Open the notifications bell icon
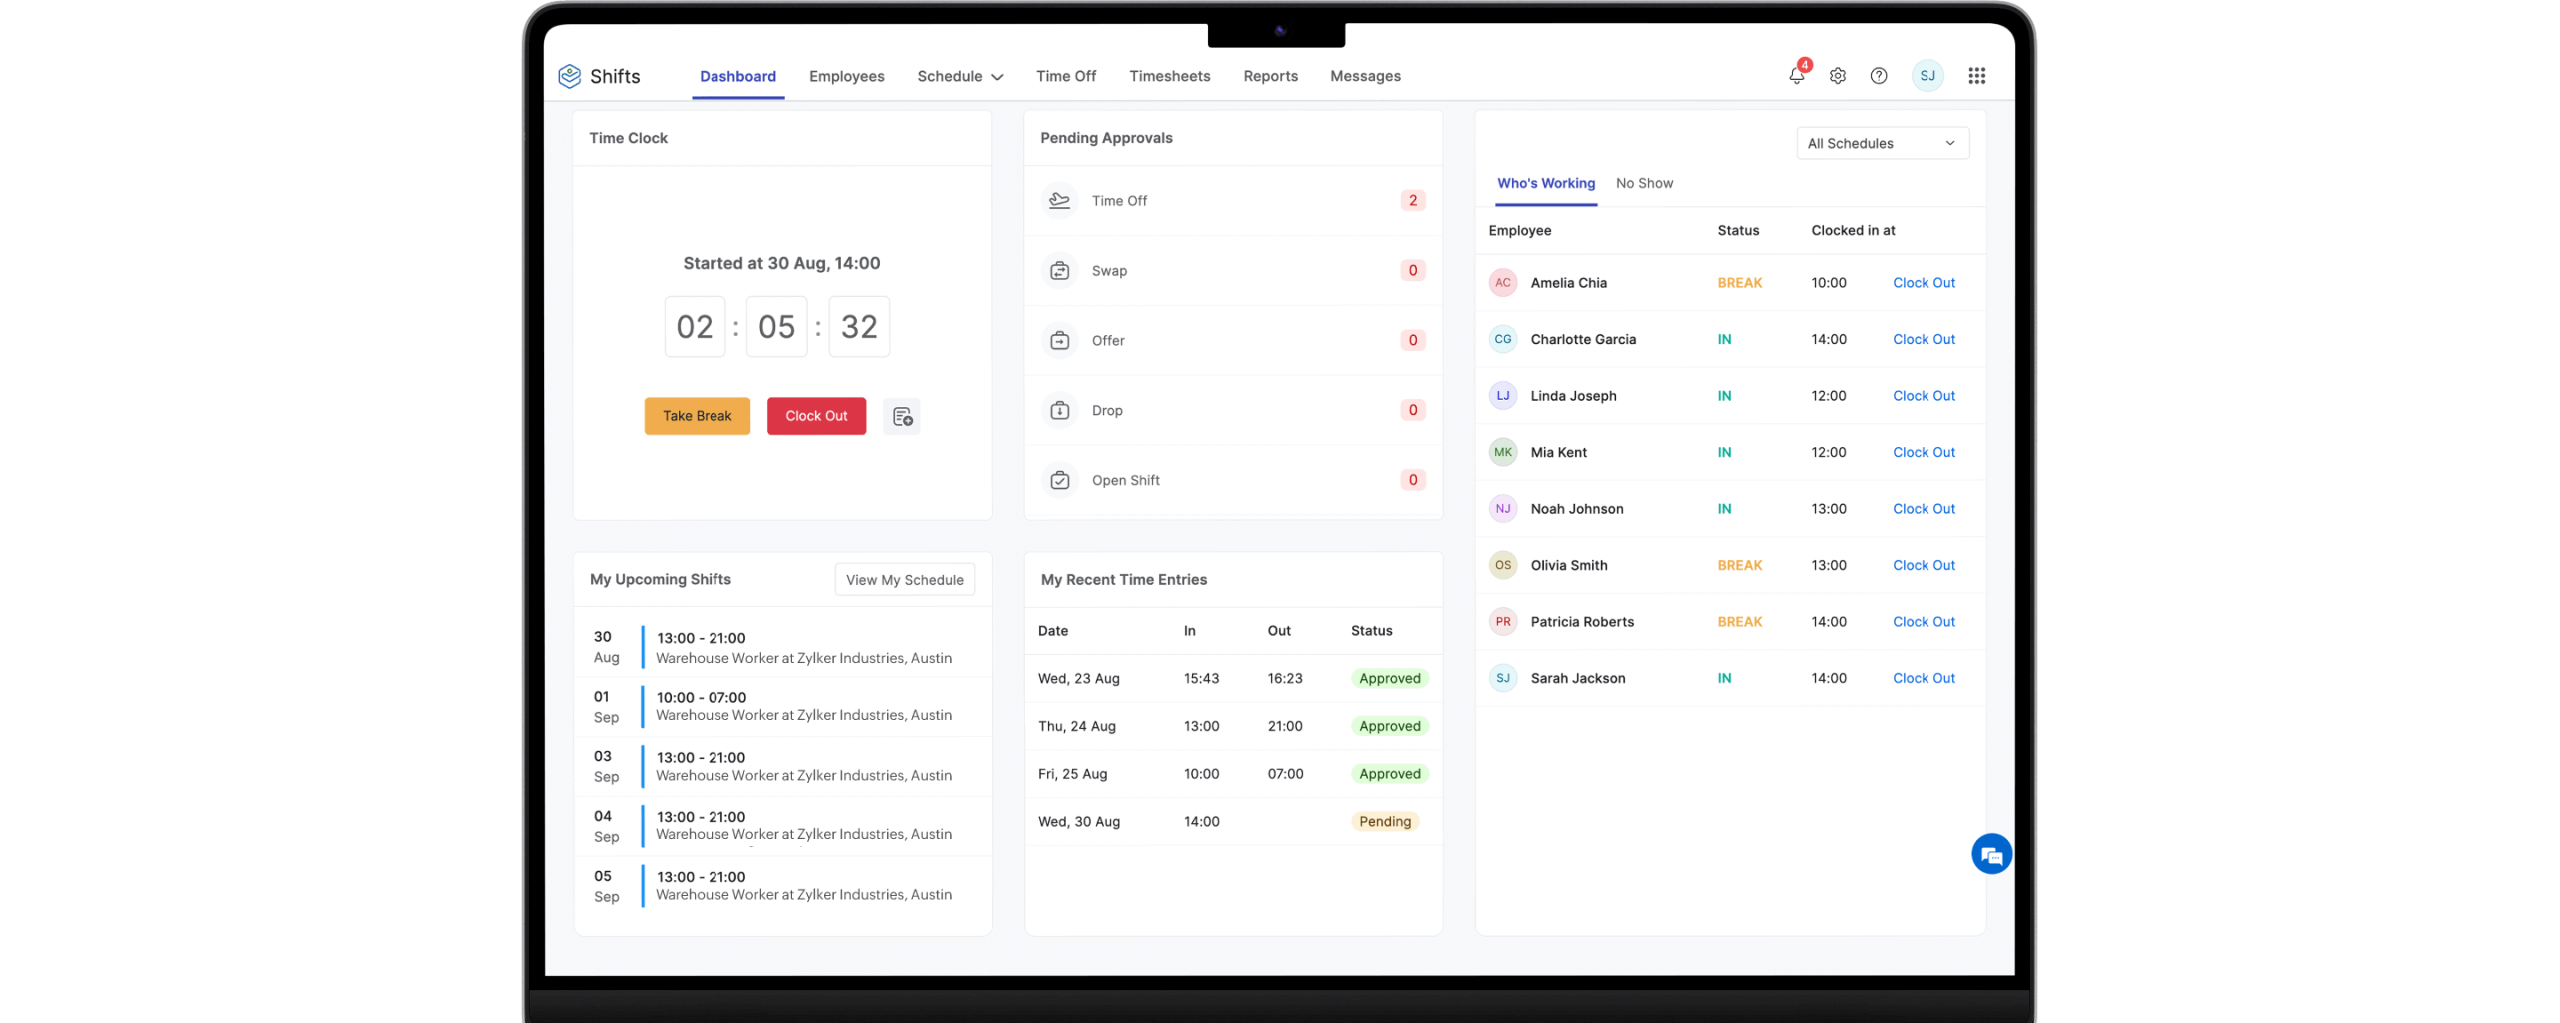 point(1796,76)
